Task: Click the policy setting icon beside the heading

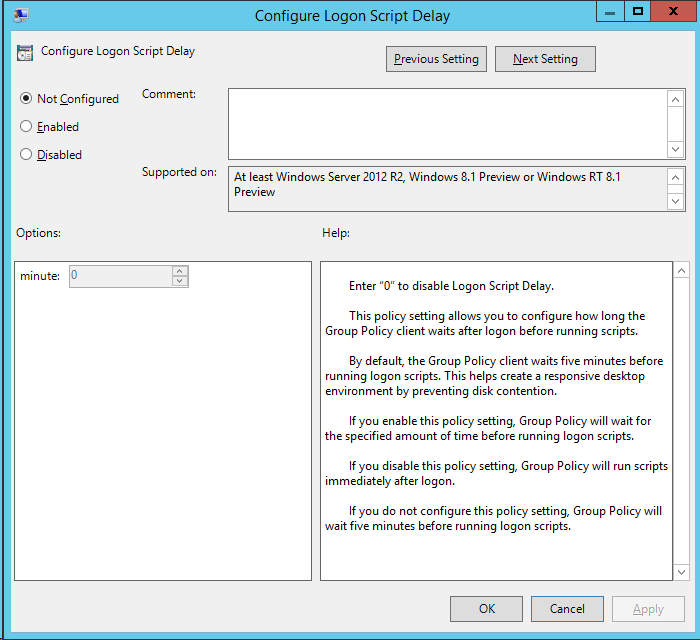Action: (x=25, y=52)
